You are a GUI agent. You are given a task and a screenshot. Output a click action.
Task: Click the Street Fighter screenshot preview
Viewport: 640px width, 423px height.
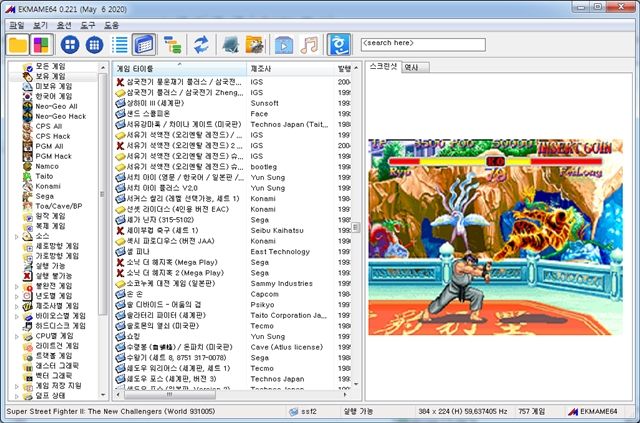(496, 237)
